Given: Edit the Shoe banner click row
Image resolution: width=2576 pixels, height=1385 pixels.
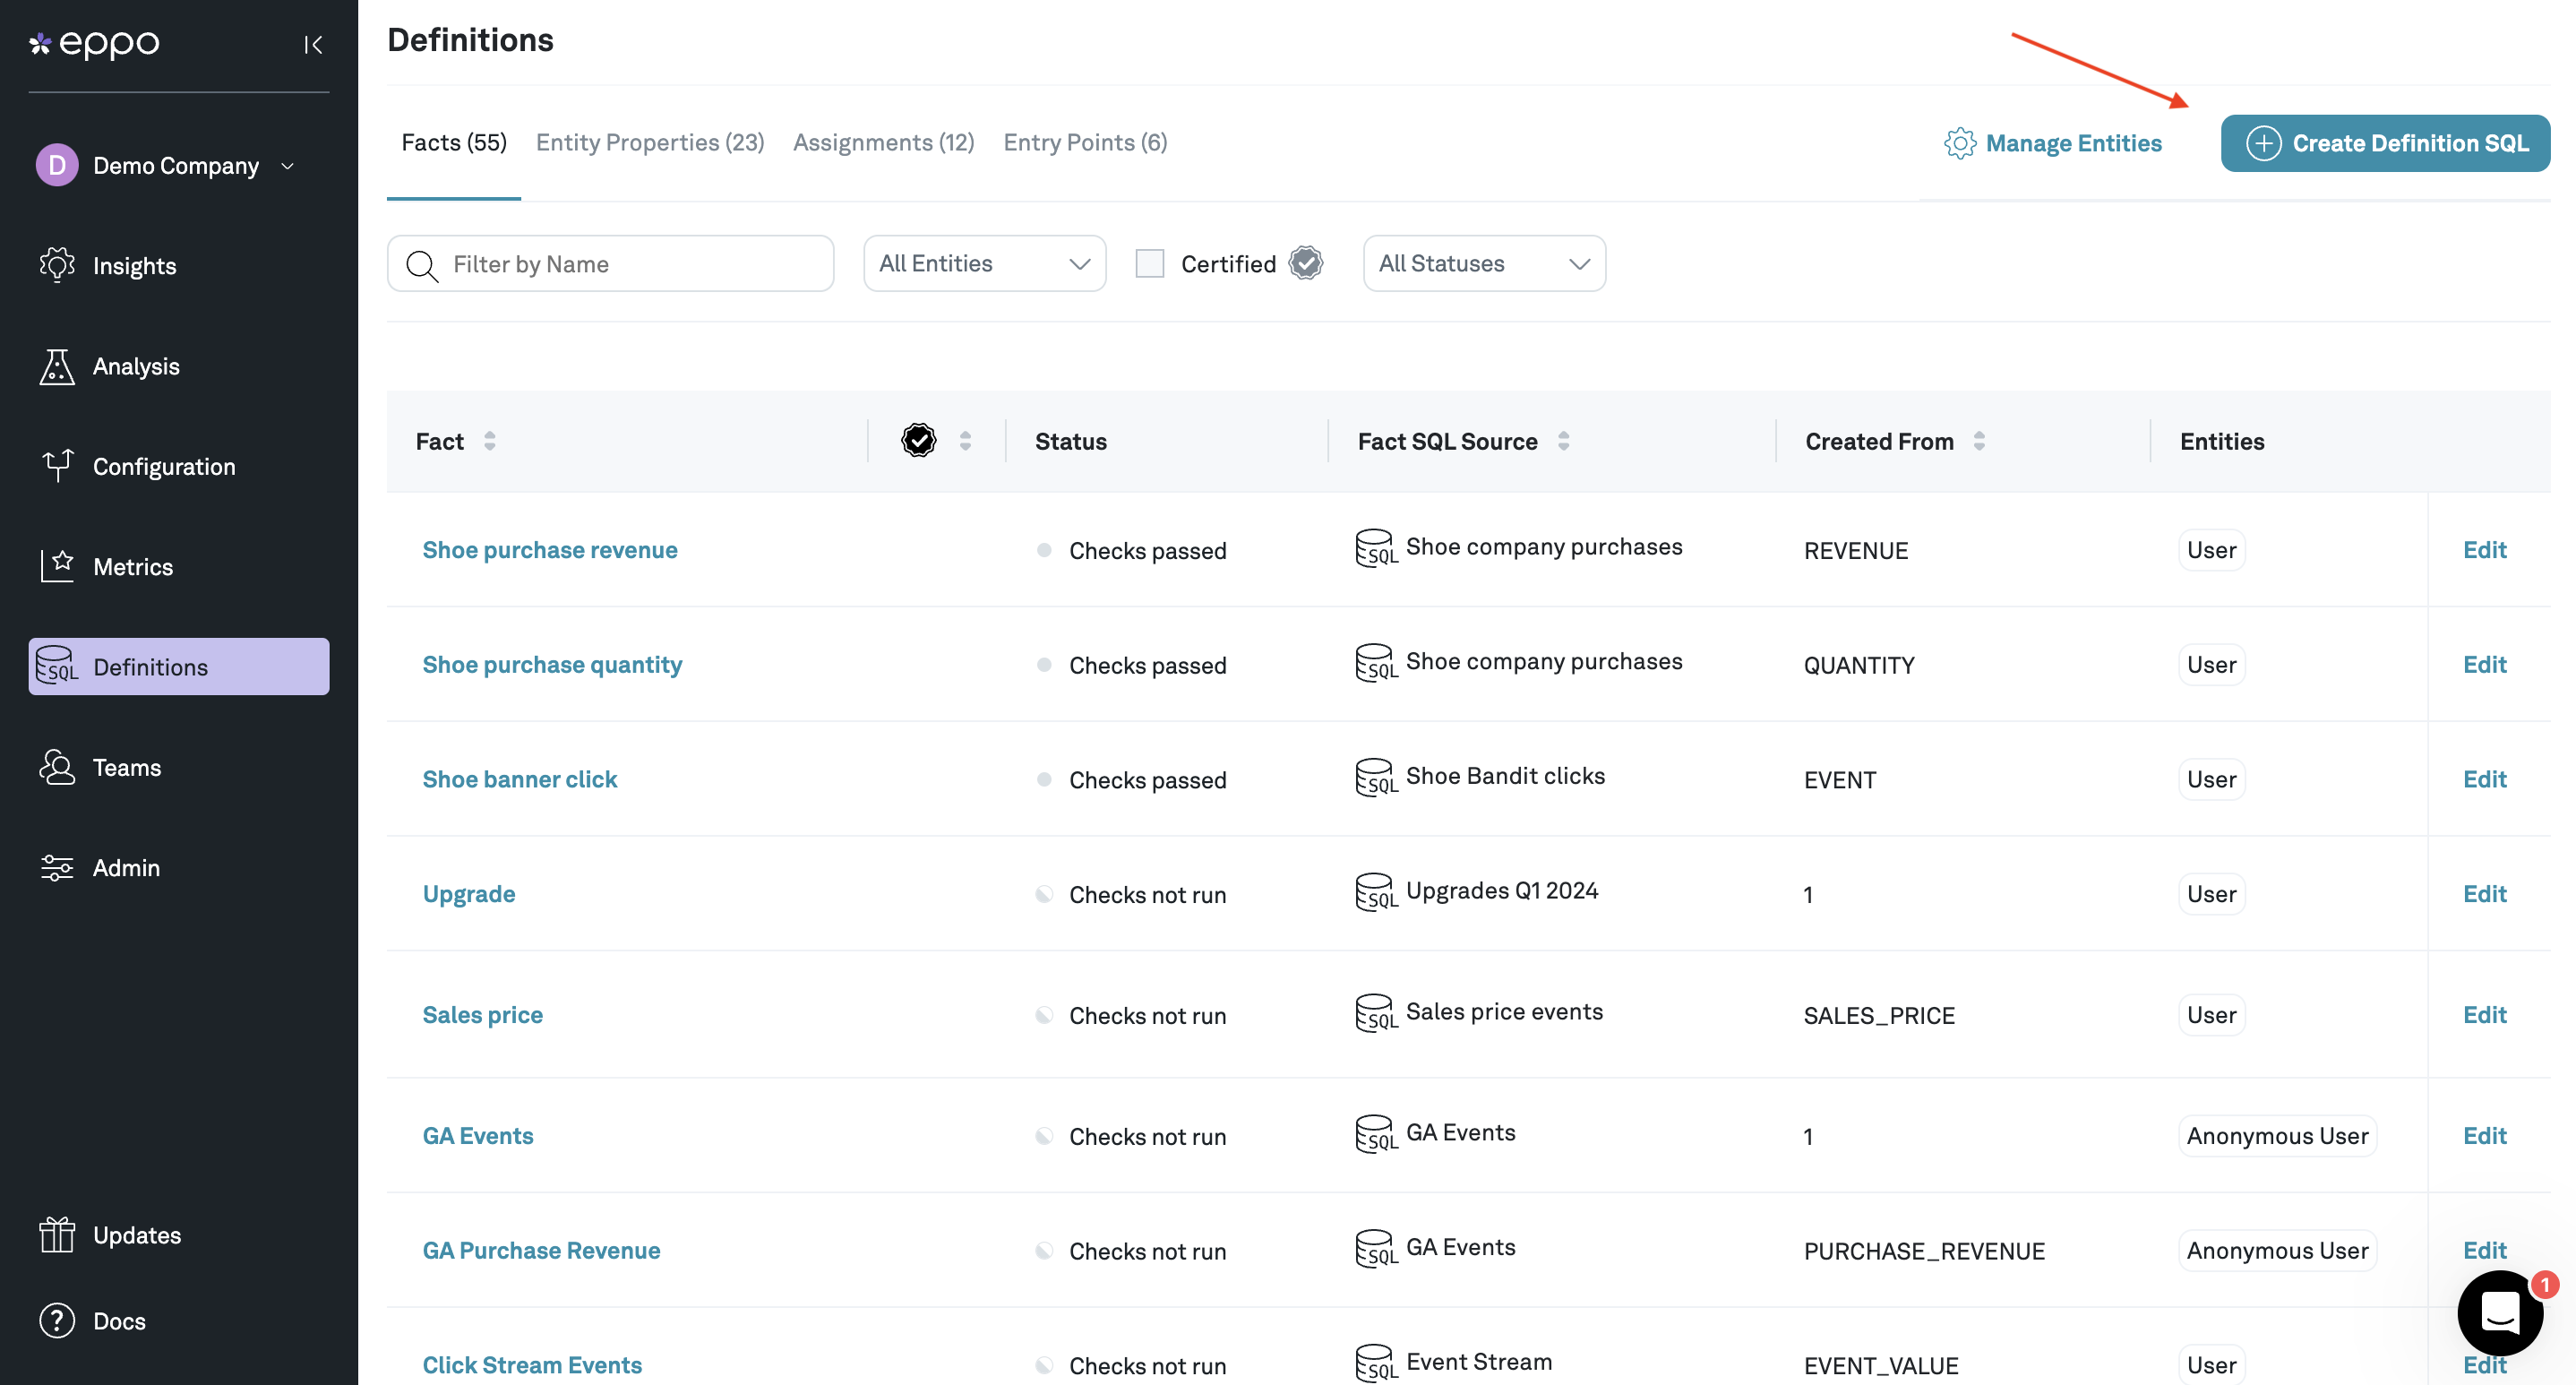Looking at the screenshot, I should pyautogui.click(x=2484, y=778).
